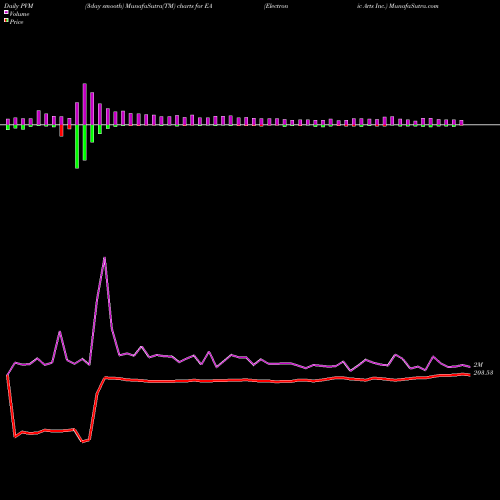
Task: Click the green-red Price legend swatch
Action: 6,21
